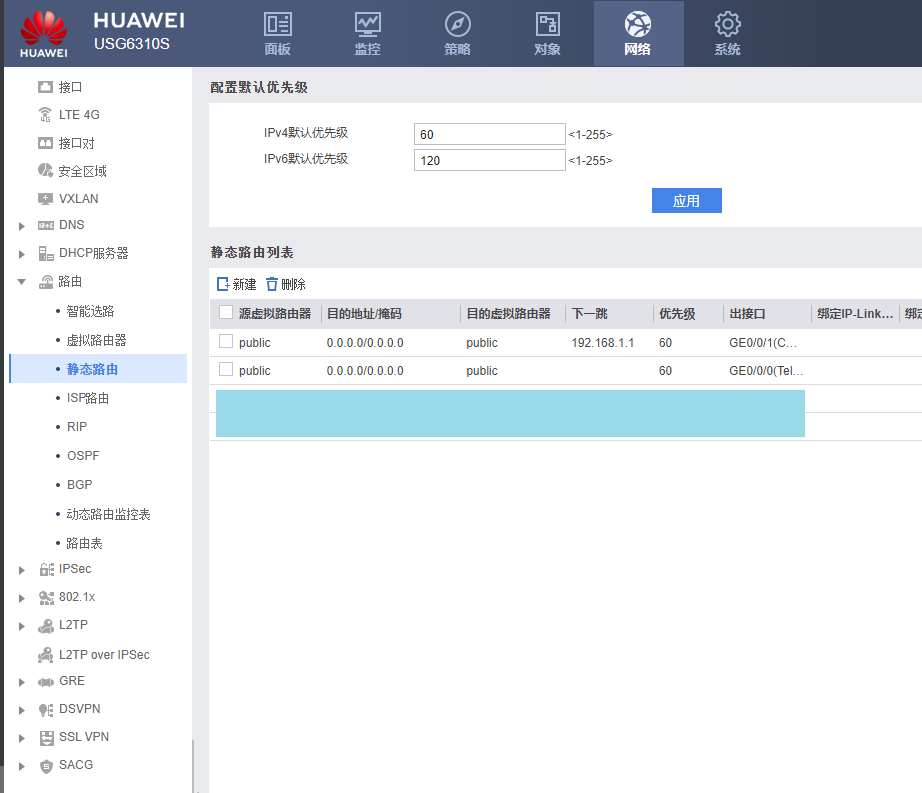The width and height of the screenshot is (922, 793).
Task: Select OSPF in the routing menu
Action: click(x=83, y=456)
